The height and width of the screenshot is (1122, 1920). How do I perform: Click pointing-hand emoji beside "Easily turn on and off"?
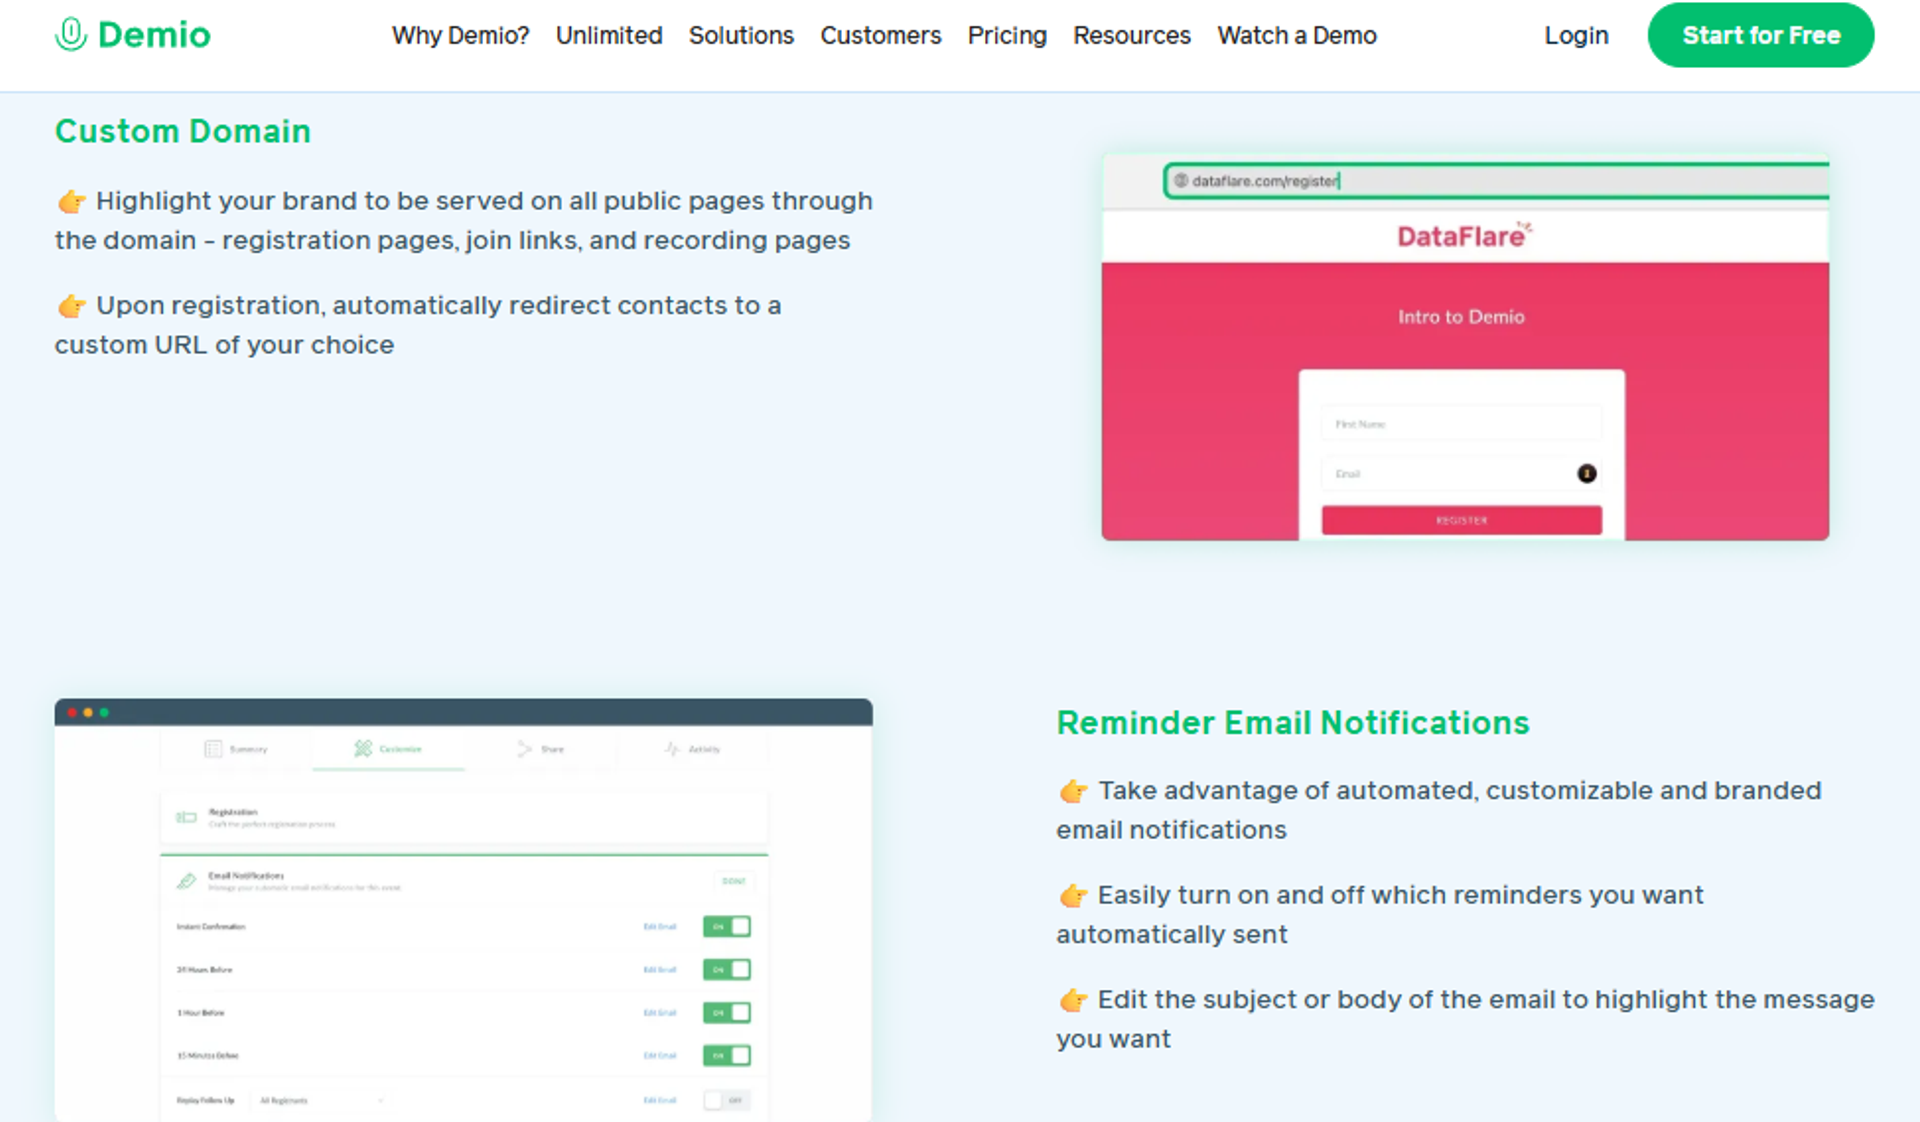click(x=1074, y=896)
